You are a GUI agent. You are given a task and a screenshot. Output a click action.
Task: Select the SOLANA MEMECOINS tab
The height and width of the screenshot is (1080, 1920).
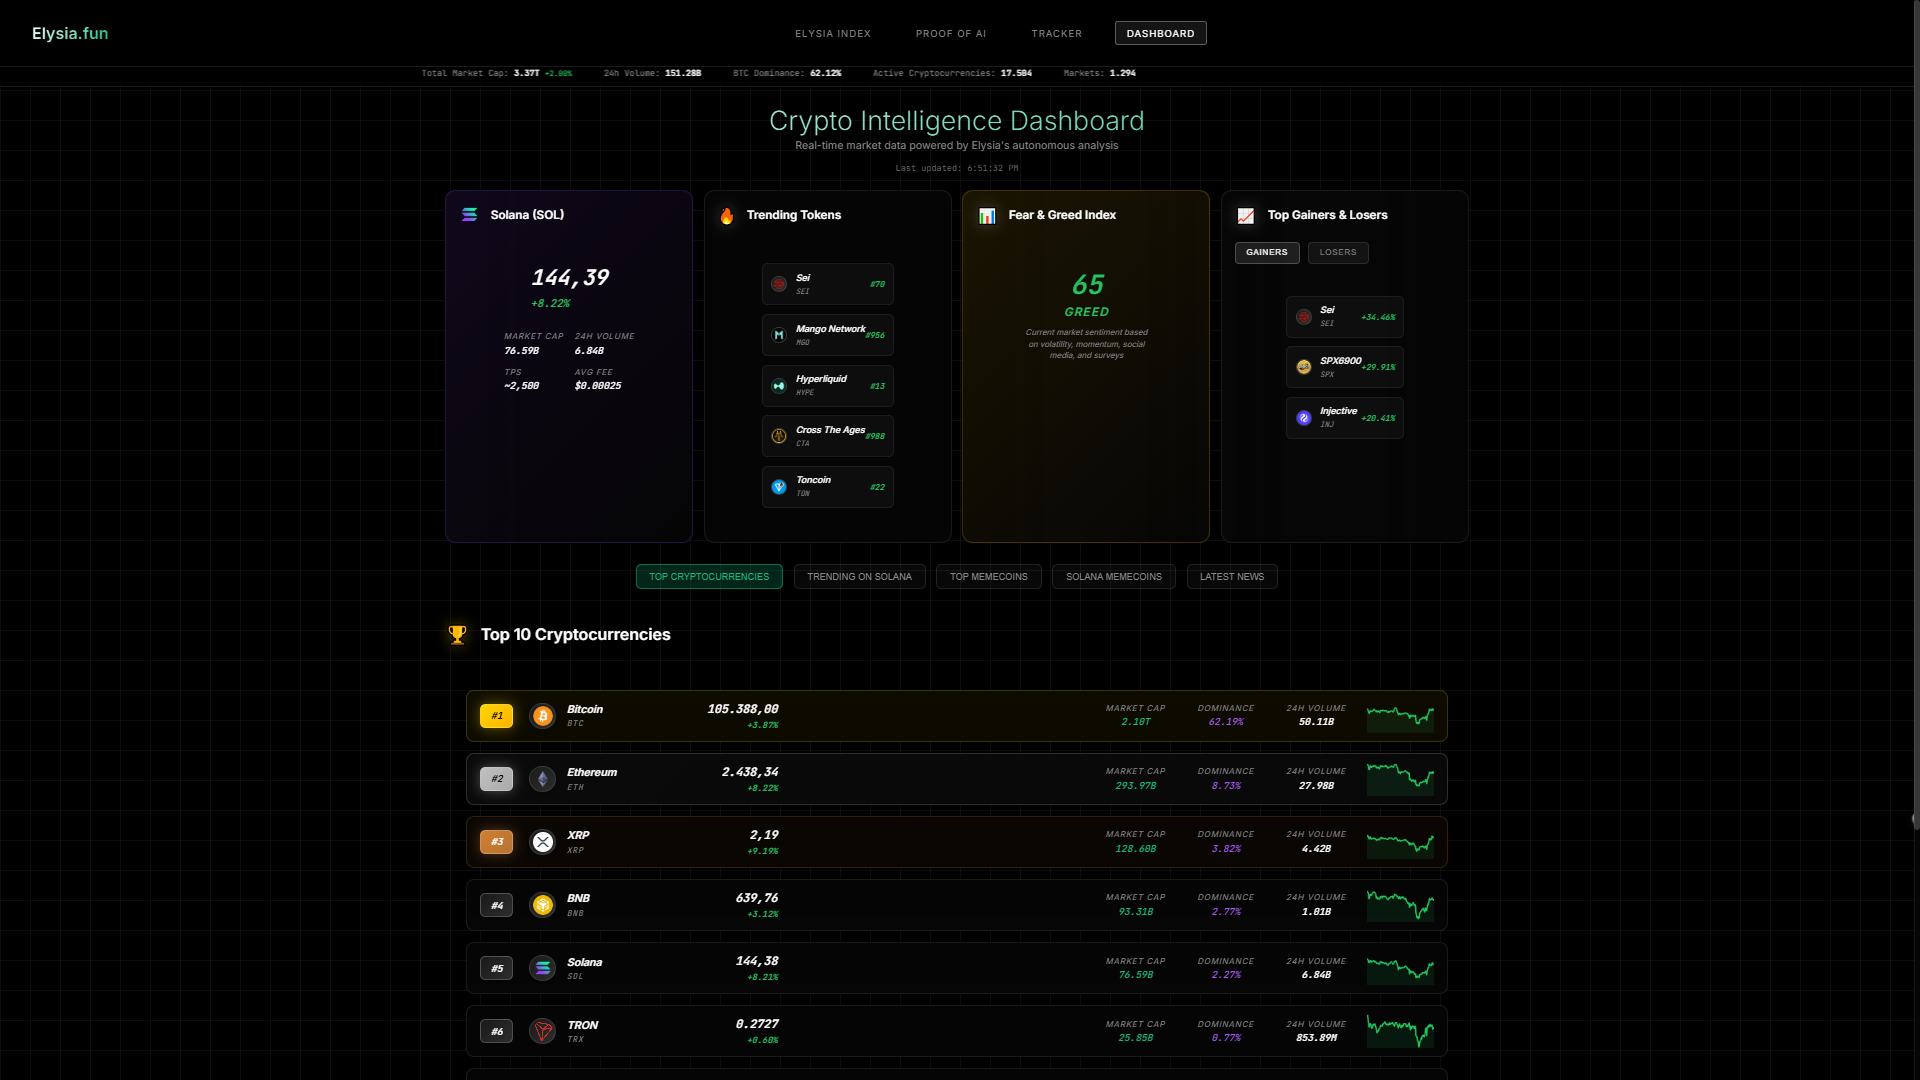[x=1113, y=576]
